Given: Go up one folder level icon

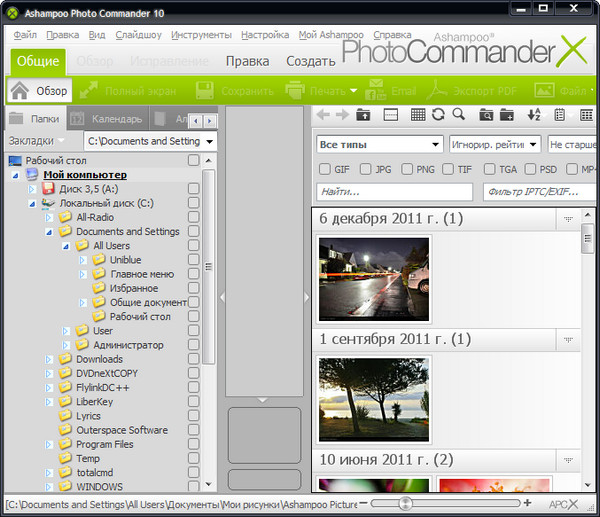Looking at the screenshot, I should pos(363,115).
